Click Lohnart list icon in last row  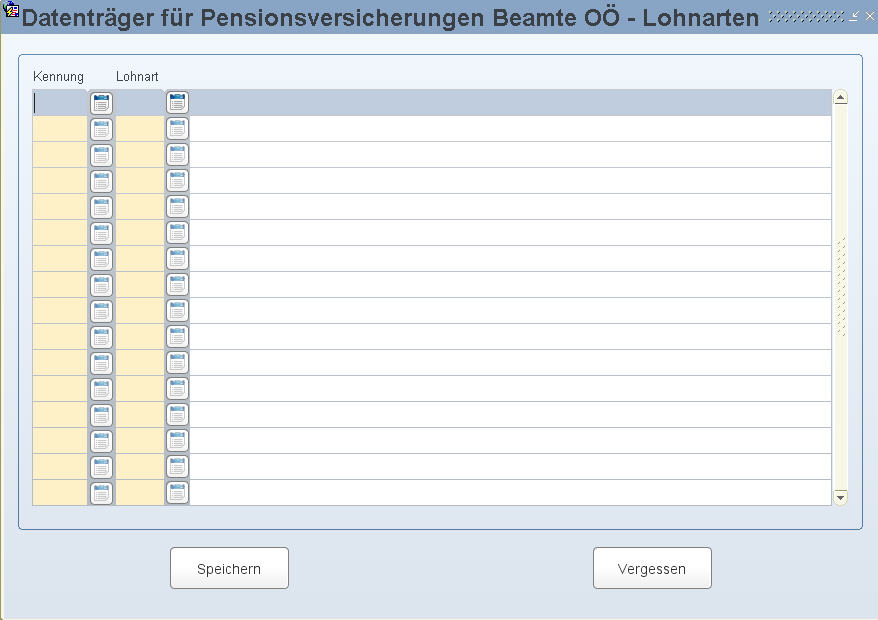click(177, 492)
